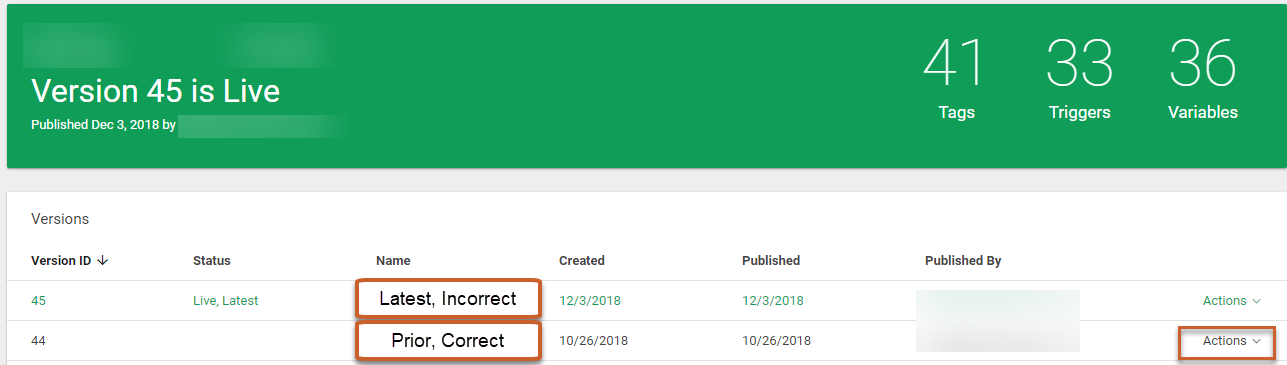Click the Created date 10/26/2018 for version 44
This screenshot has width=1287, height=365.
click(593, 341)
